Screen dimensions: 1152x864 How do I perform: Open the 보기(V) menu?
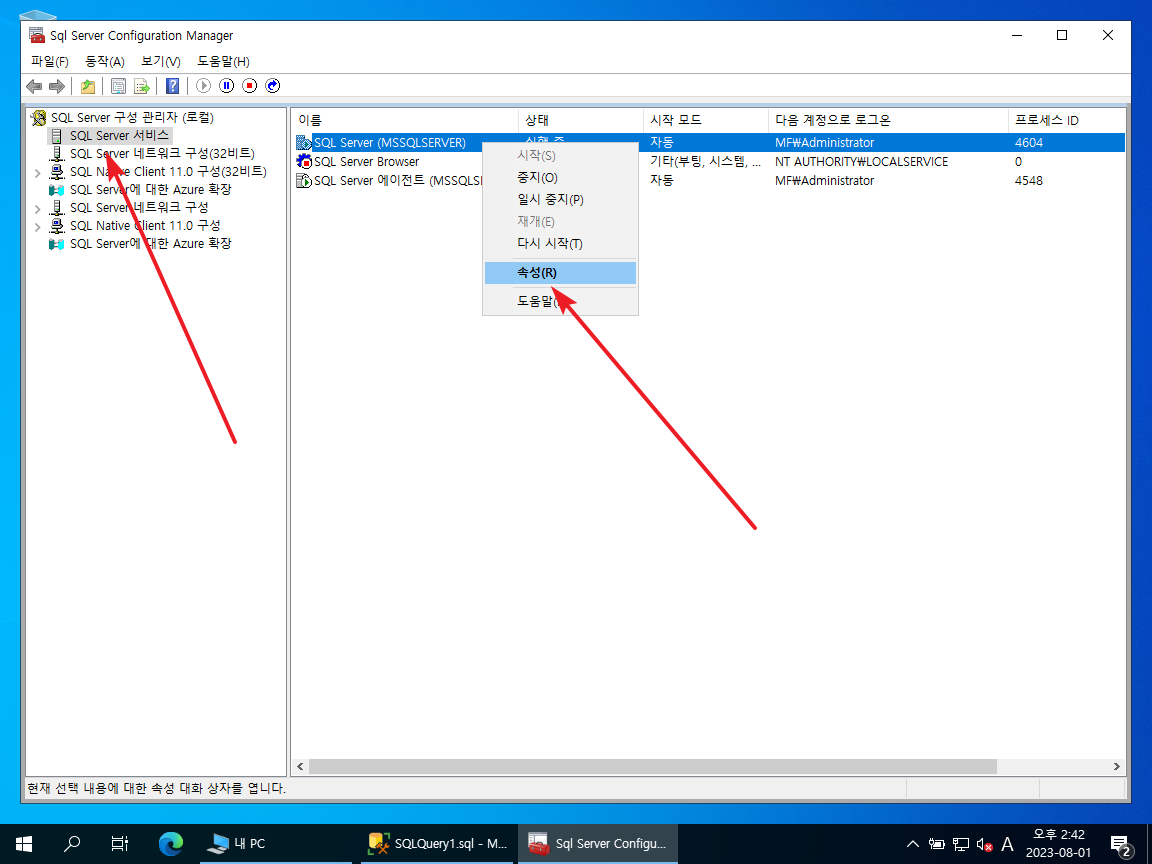click(x=161, y=62)
